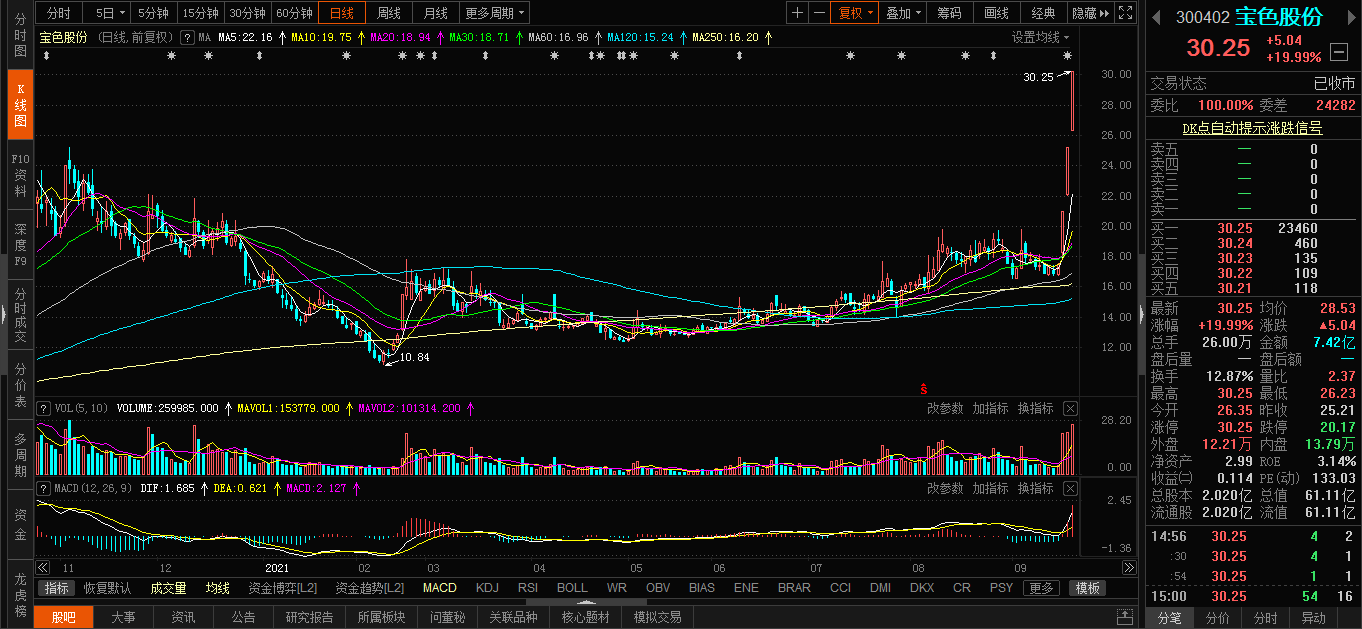Close the MACD indicator subpanel
Viewport: 1362px width, 629px height.
pyautogui.click(x=1070, y=488)
